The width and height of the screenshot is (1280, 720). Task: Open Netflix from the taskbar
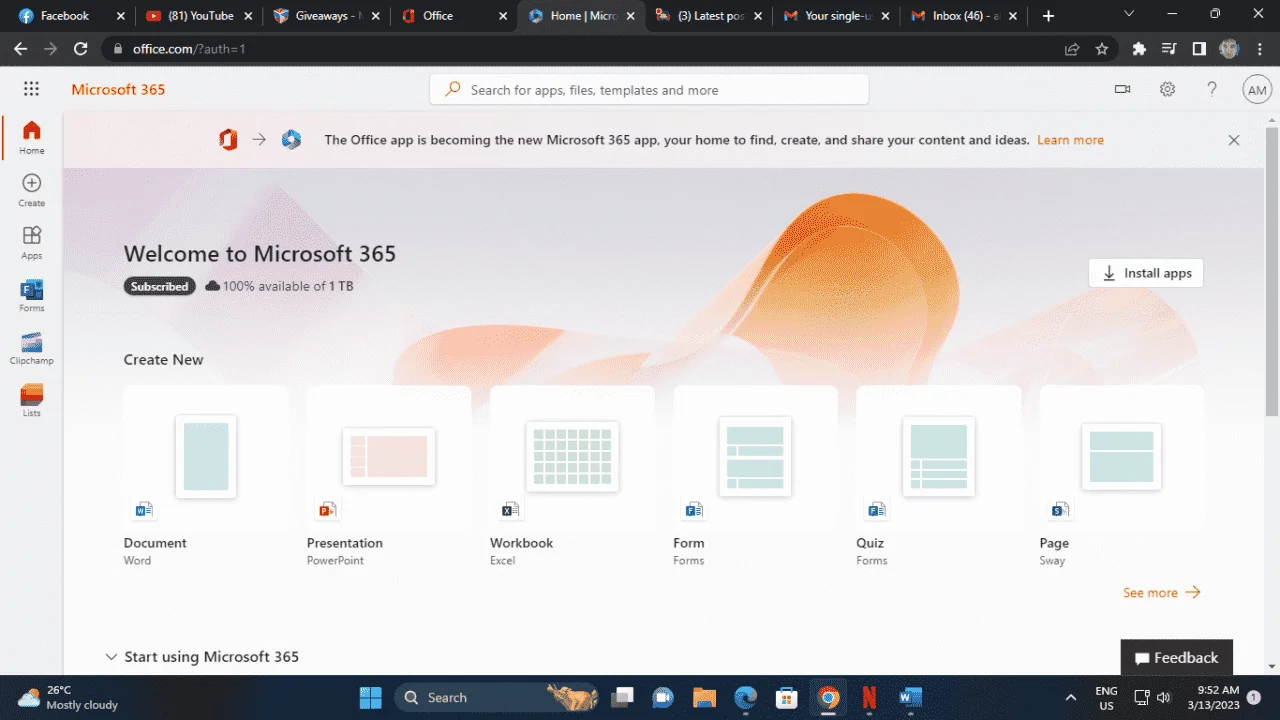pos(869,697)
